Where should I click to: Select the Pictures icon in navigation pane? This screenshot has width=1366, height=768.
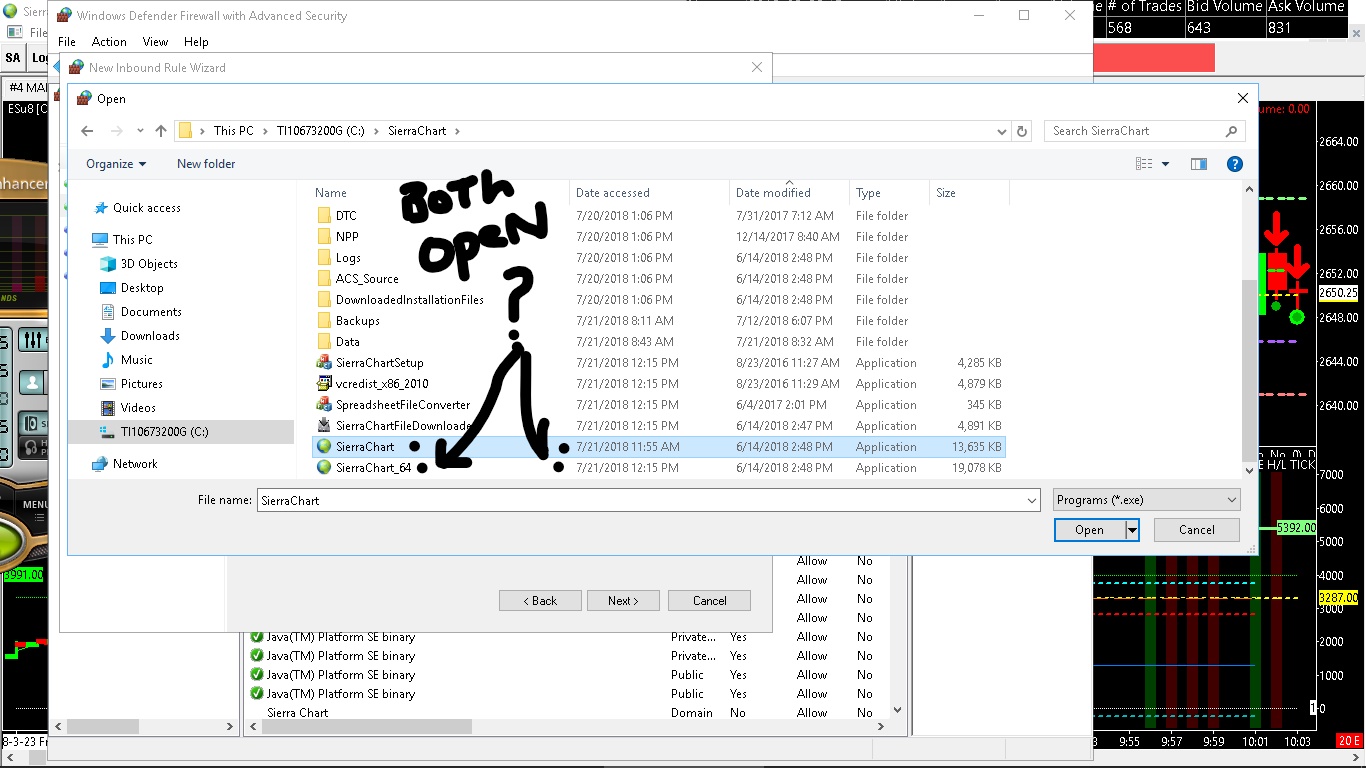click(108, 384)
